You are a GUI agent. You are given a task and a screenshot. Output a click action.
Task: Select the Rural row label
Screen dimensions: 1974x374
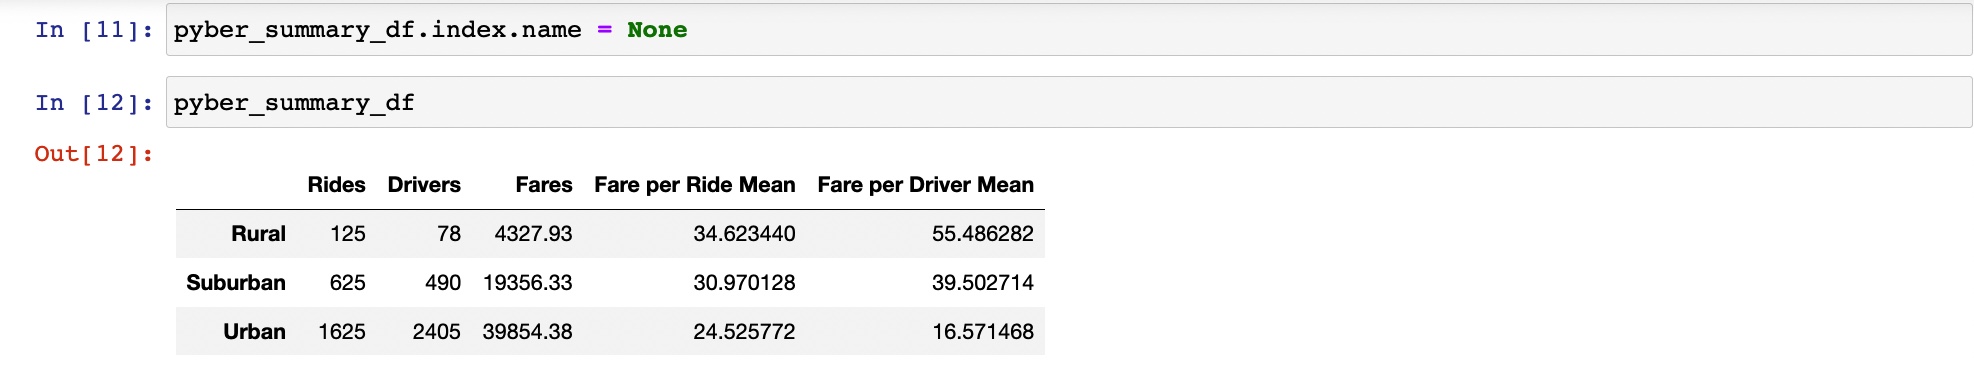tap(258, 234)
